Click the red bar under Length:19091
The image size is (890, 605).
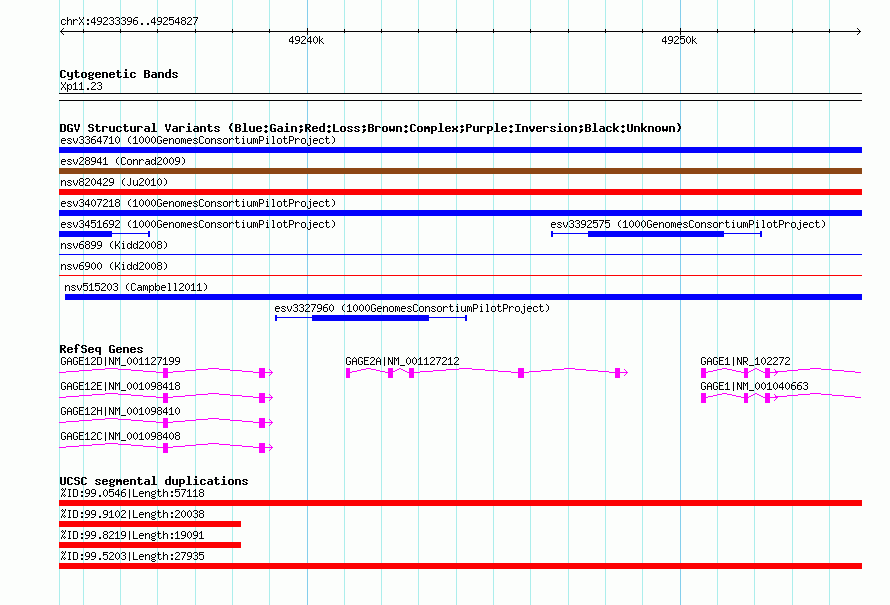coord(150,545)
